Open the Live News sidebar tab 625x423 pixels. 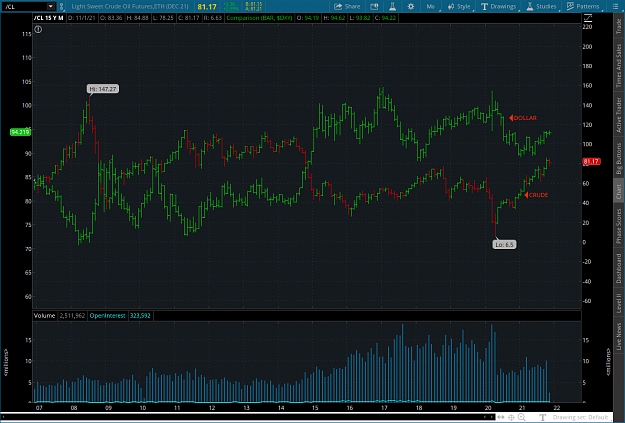(619, 336)
